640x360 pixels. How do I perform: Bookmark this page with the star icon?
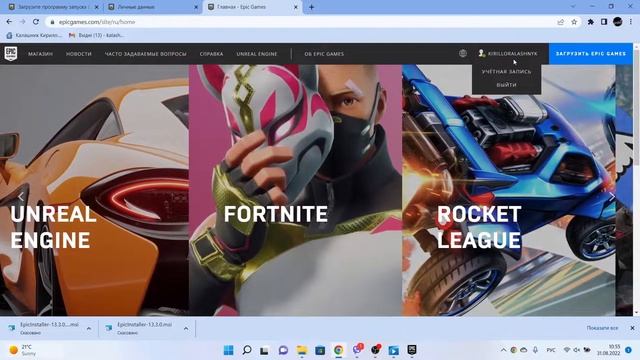tap(574, 22)
